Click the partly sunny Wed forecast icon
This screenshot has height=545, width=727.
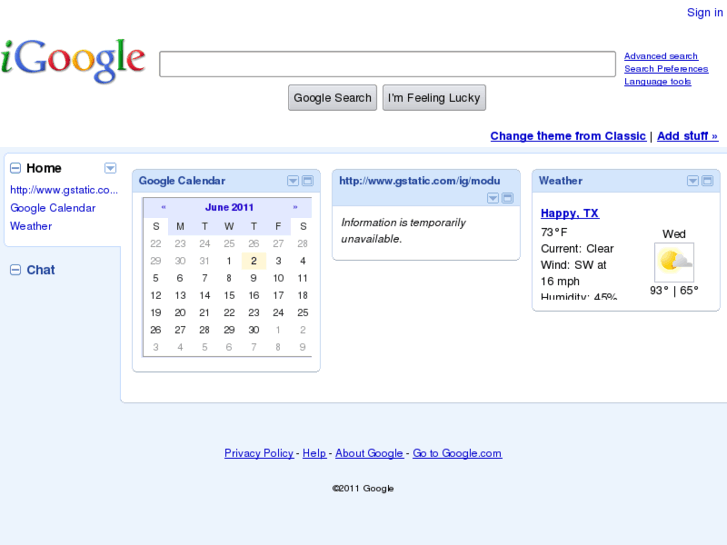coord(674,262)
